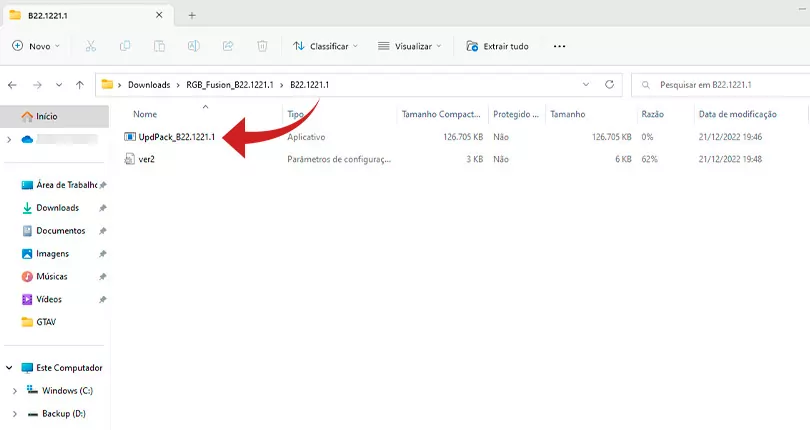Image resolution: width=810 pixels, height=430 pixels.
Task: Go back with the left arrow
Action: (x=12, y=85)
